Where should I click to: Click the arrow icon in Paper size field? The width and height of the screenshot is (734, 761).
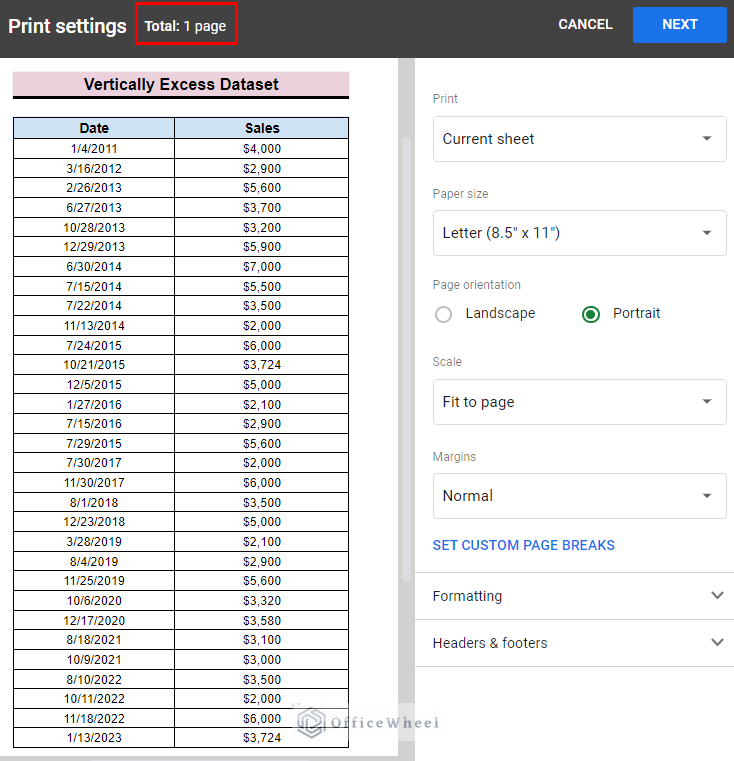707,234
